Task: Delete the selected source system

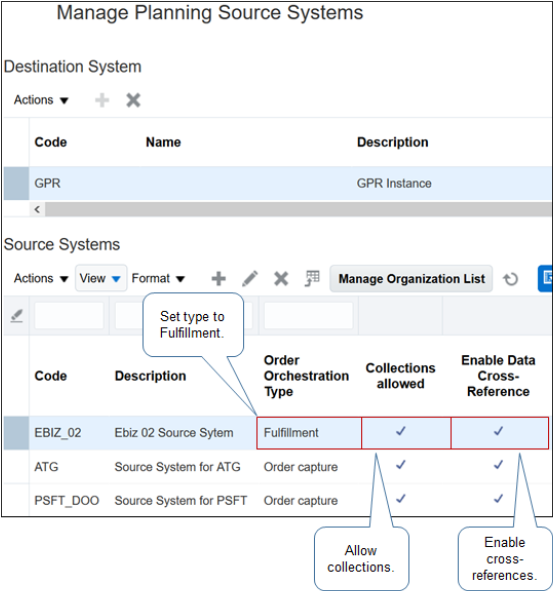Action: (x=281, y=279)
